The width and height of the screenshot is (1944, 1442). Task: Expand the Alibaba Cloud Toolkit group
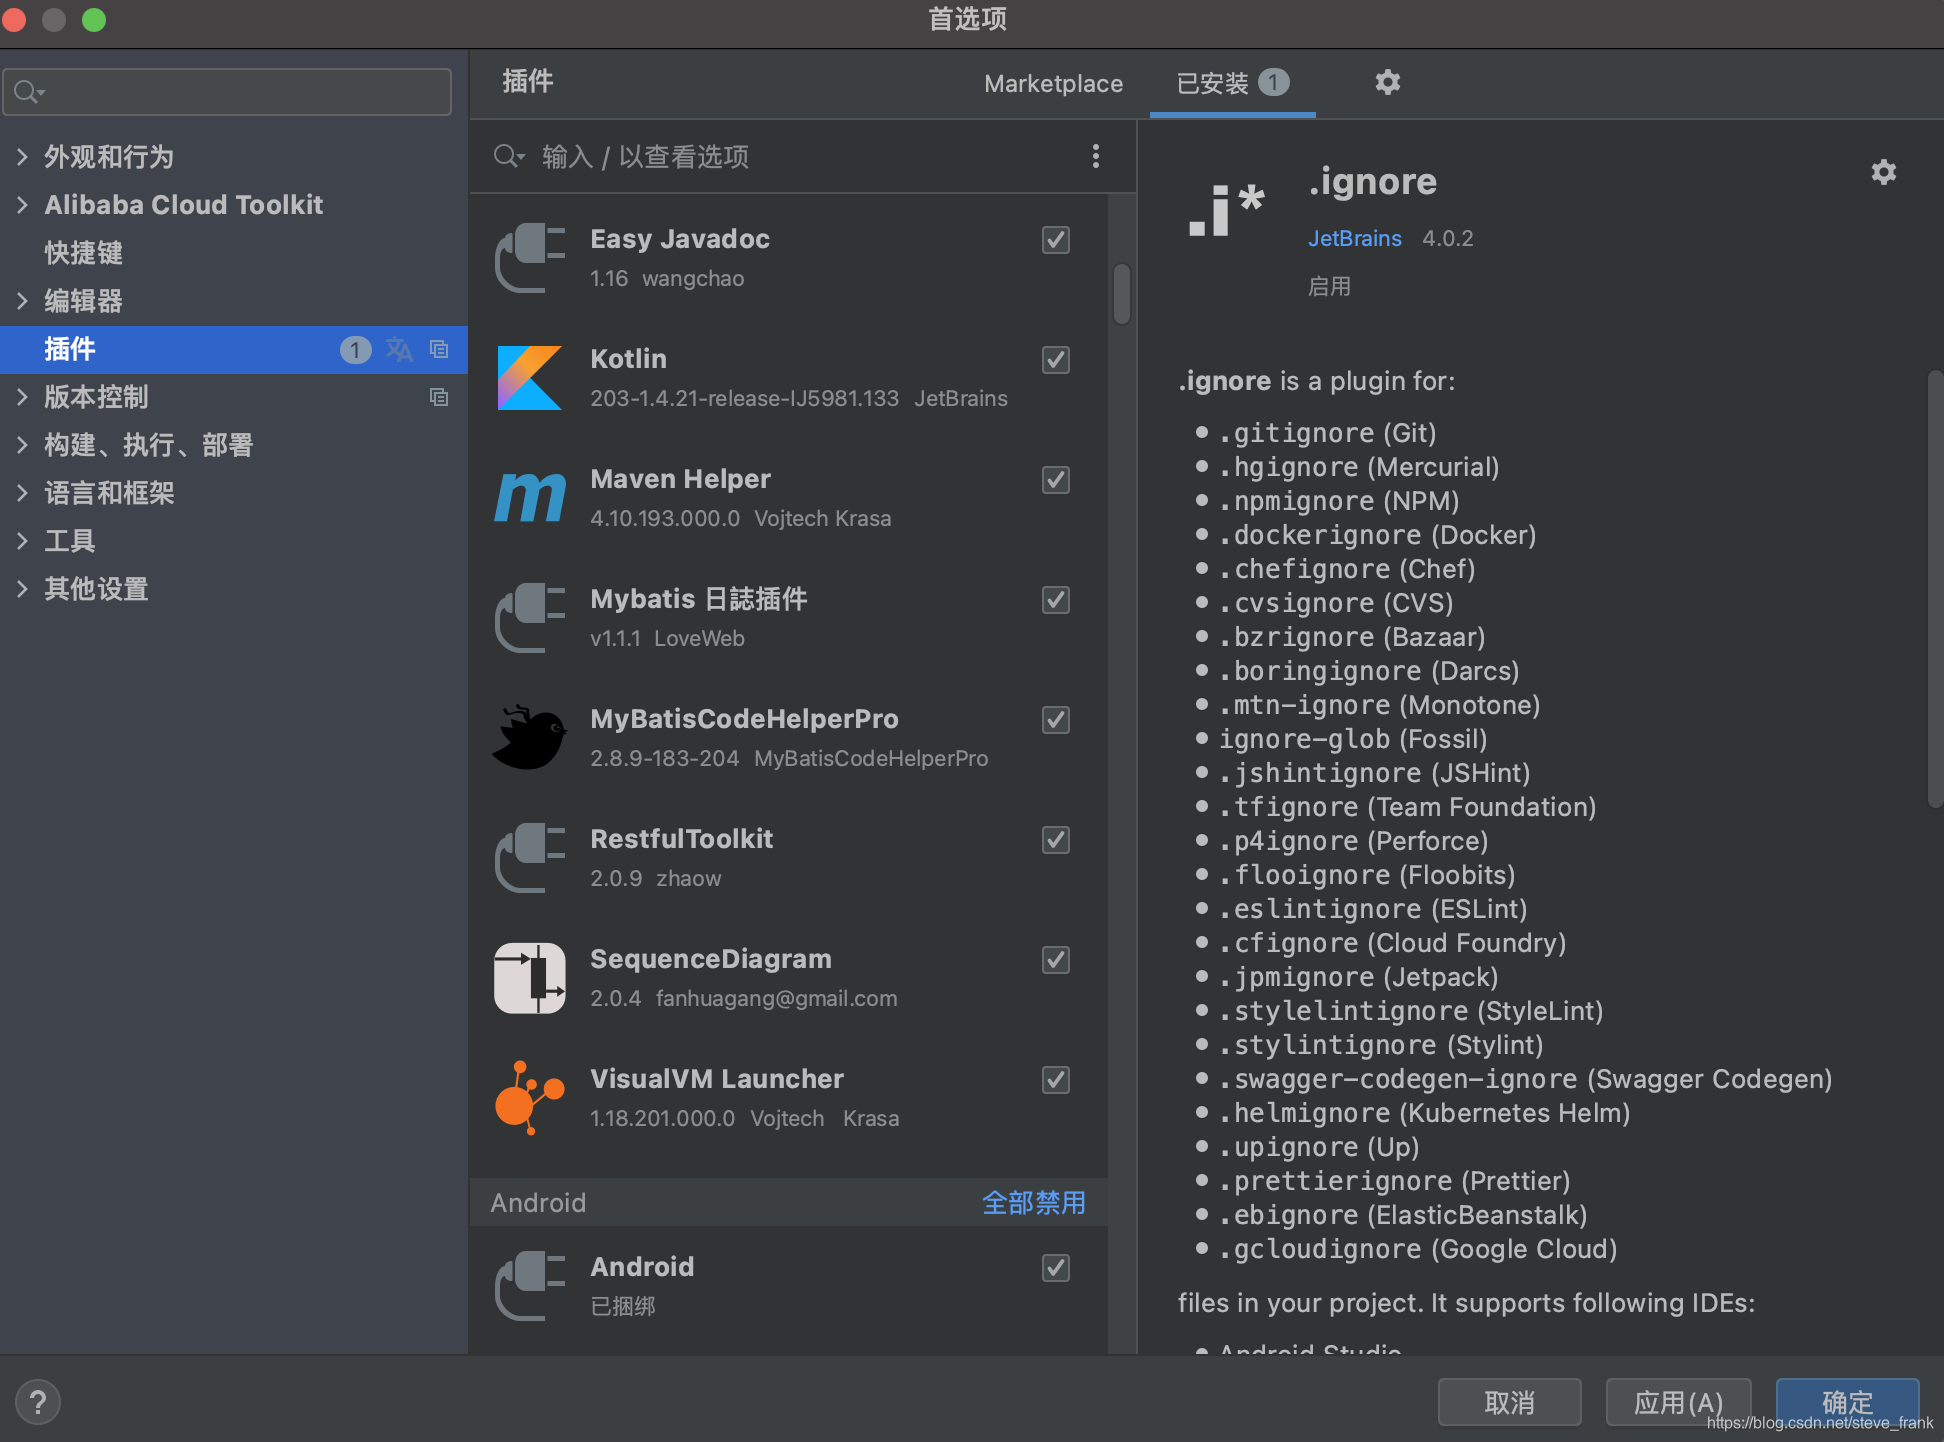pos(22,205)
